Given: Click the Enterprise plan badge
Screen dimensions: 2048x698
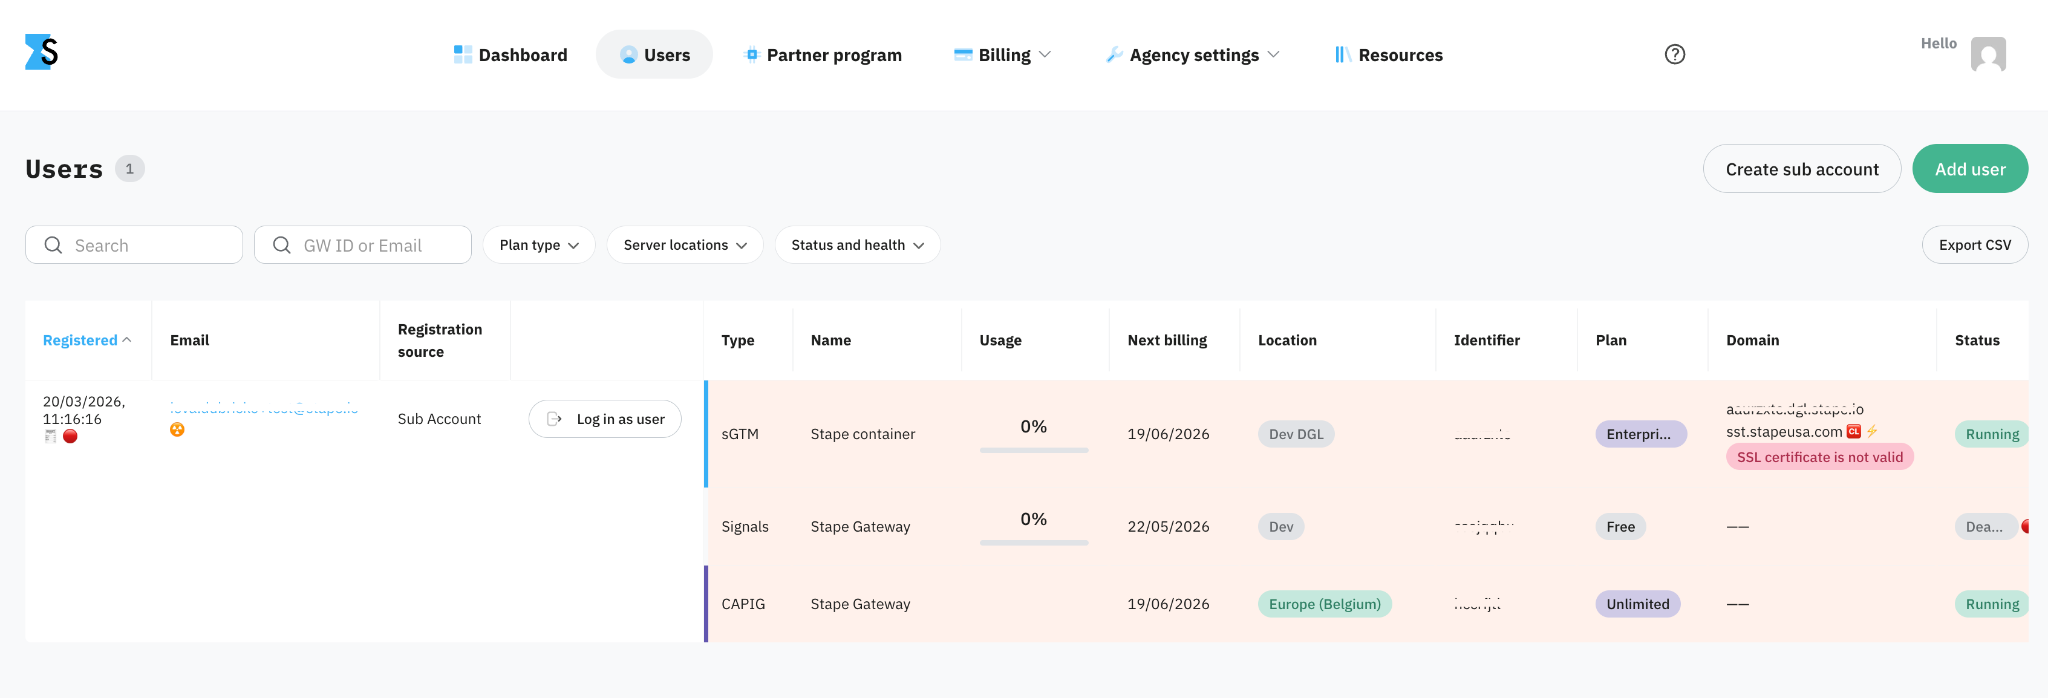Looking at the screenshot, I should coord(1641,434).
